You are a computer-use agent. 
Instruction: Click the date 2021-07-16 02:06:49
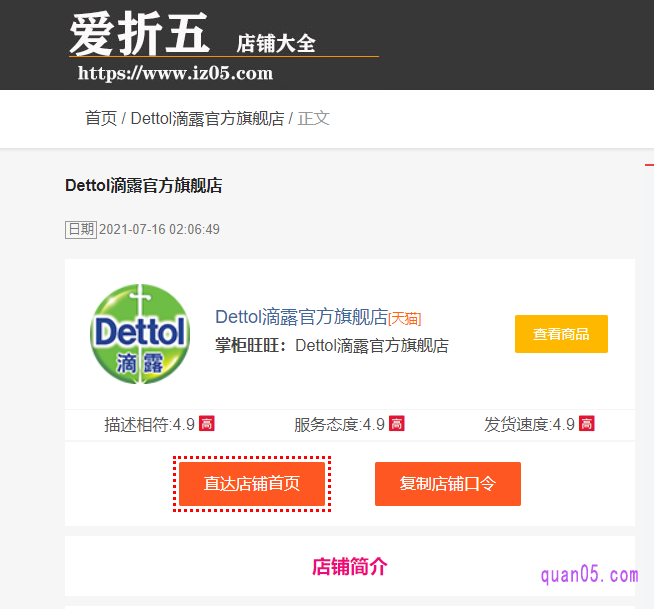159,229
